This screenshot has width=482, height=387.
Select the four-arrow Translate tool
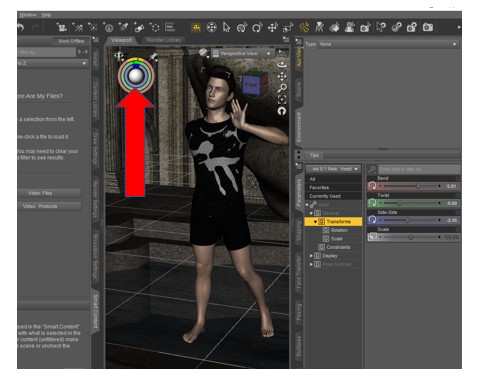coord(273,27)
